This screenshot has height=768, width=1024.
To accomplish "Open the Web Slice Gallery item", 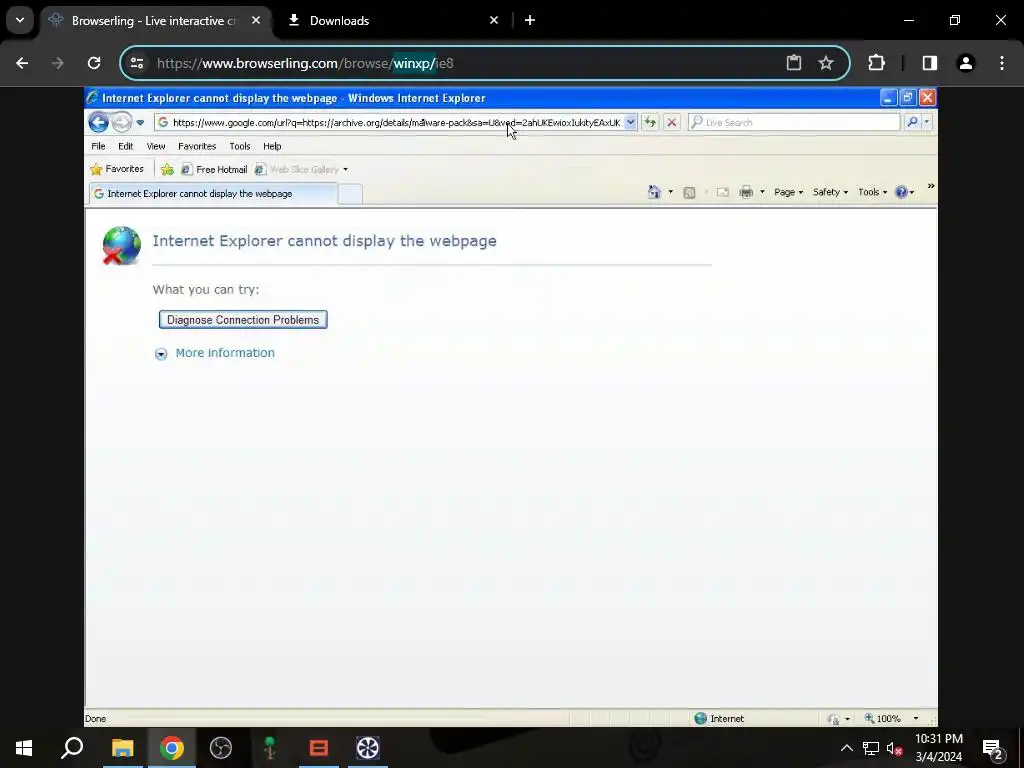I will [301, 170].
